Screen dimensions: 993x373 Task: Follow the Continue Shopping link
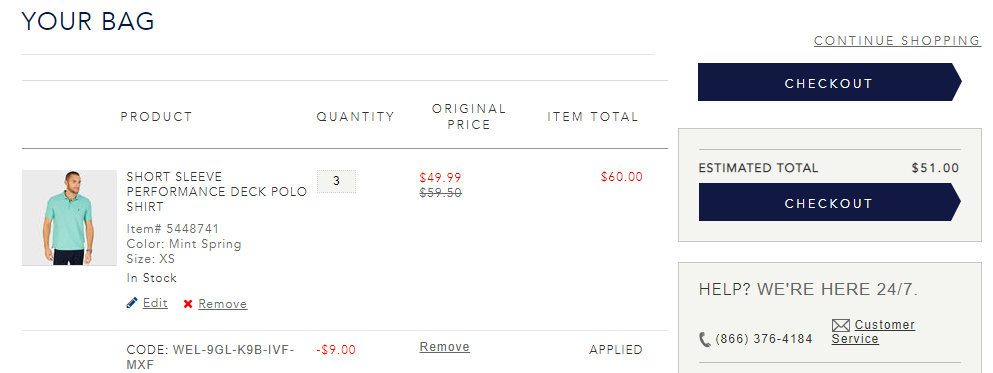click(x=897, y=41)
